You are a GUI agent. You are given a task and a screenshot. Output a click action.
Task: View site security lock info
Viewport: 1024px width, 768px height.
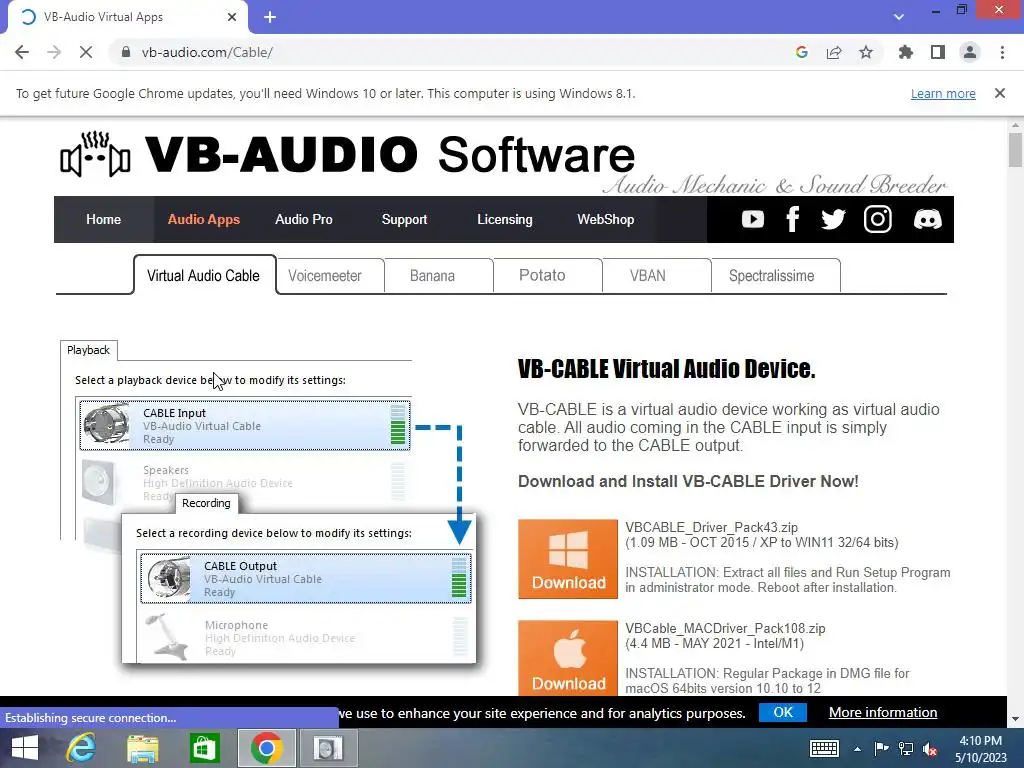pos(126,52)
